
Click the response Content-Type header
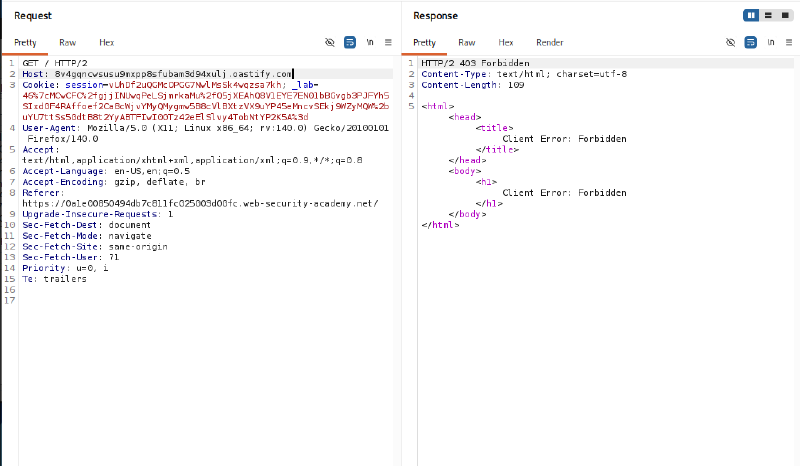coord(524,74)
